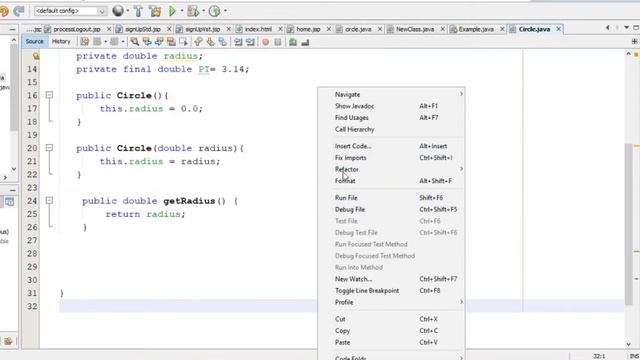Open the Refactor submenu
Screen dimensions: 640x360
[x=391, y=169]
